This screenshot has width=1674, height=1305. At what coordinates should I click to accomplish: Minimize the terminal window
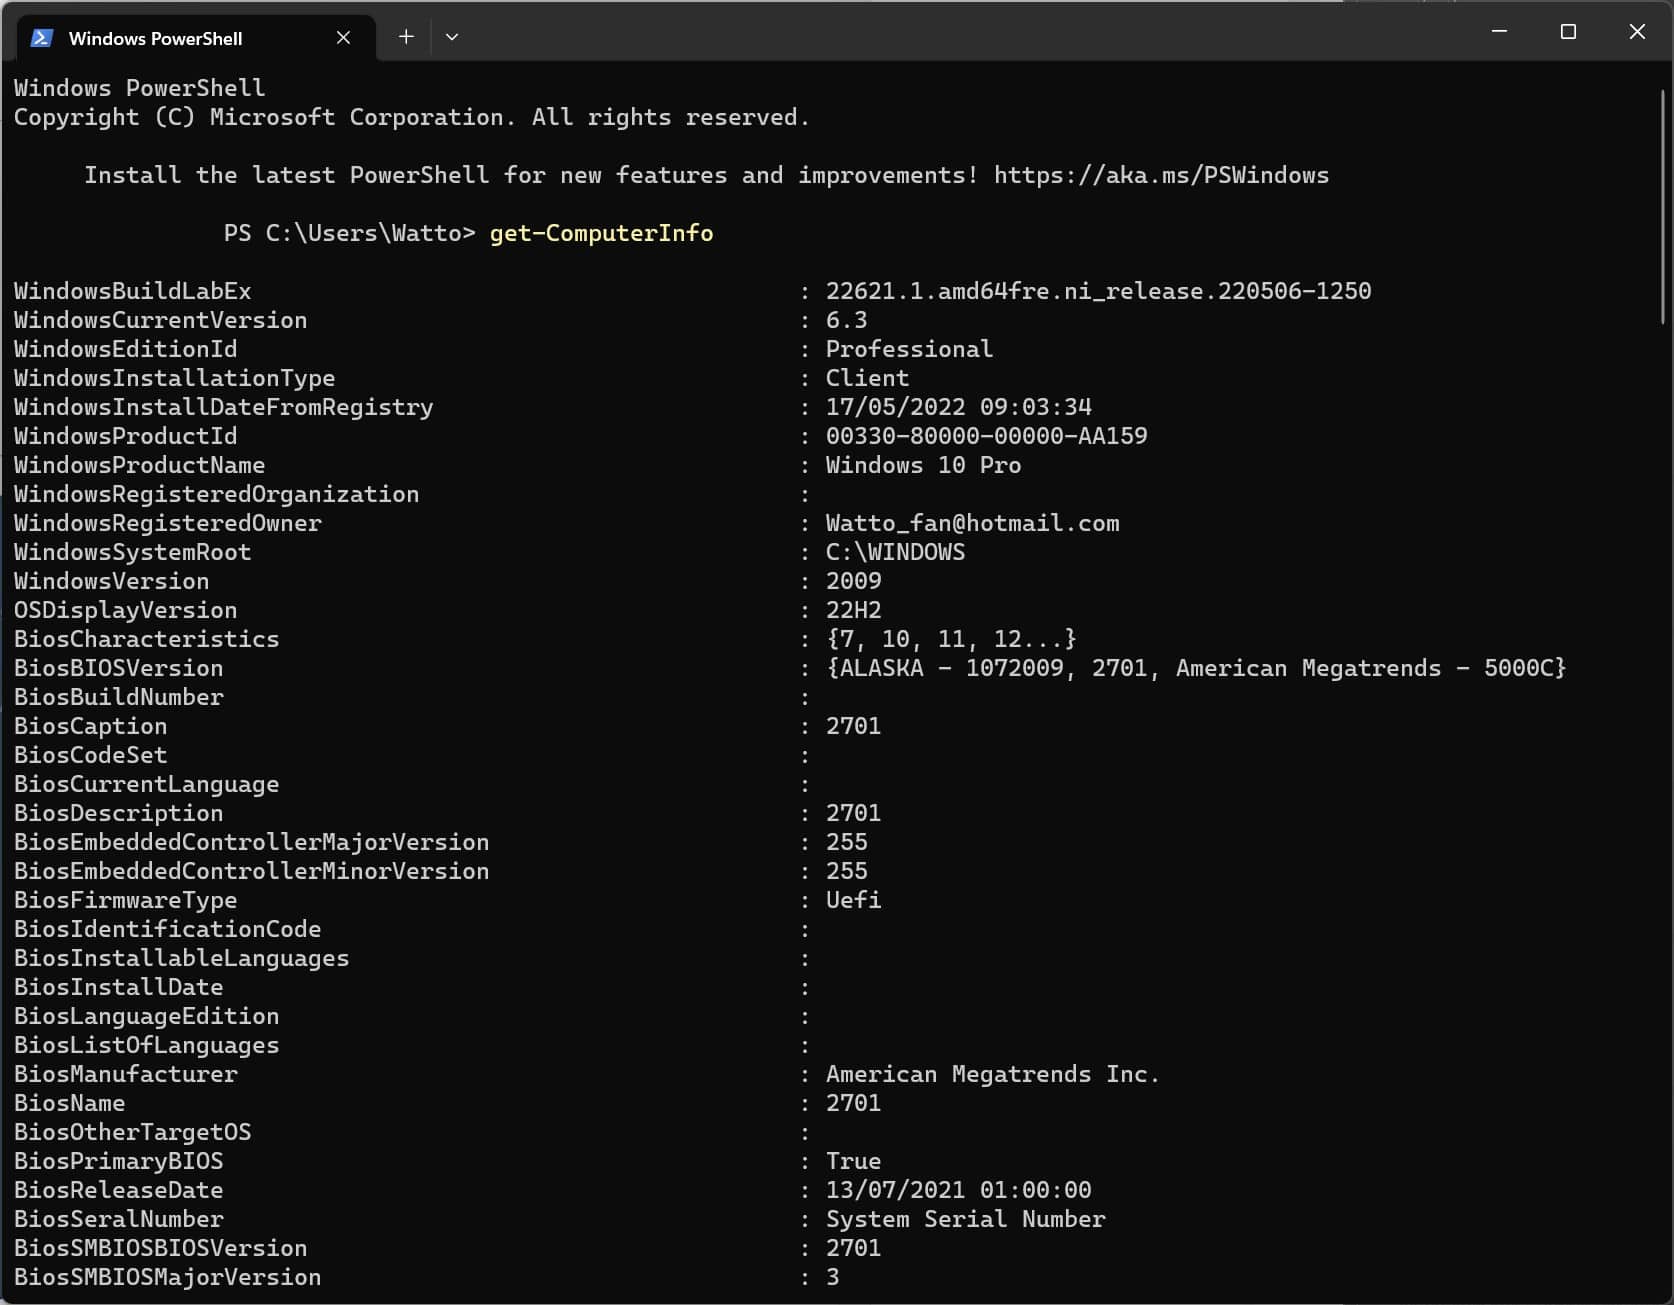click(1499, 32)
